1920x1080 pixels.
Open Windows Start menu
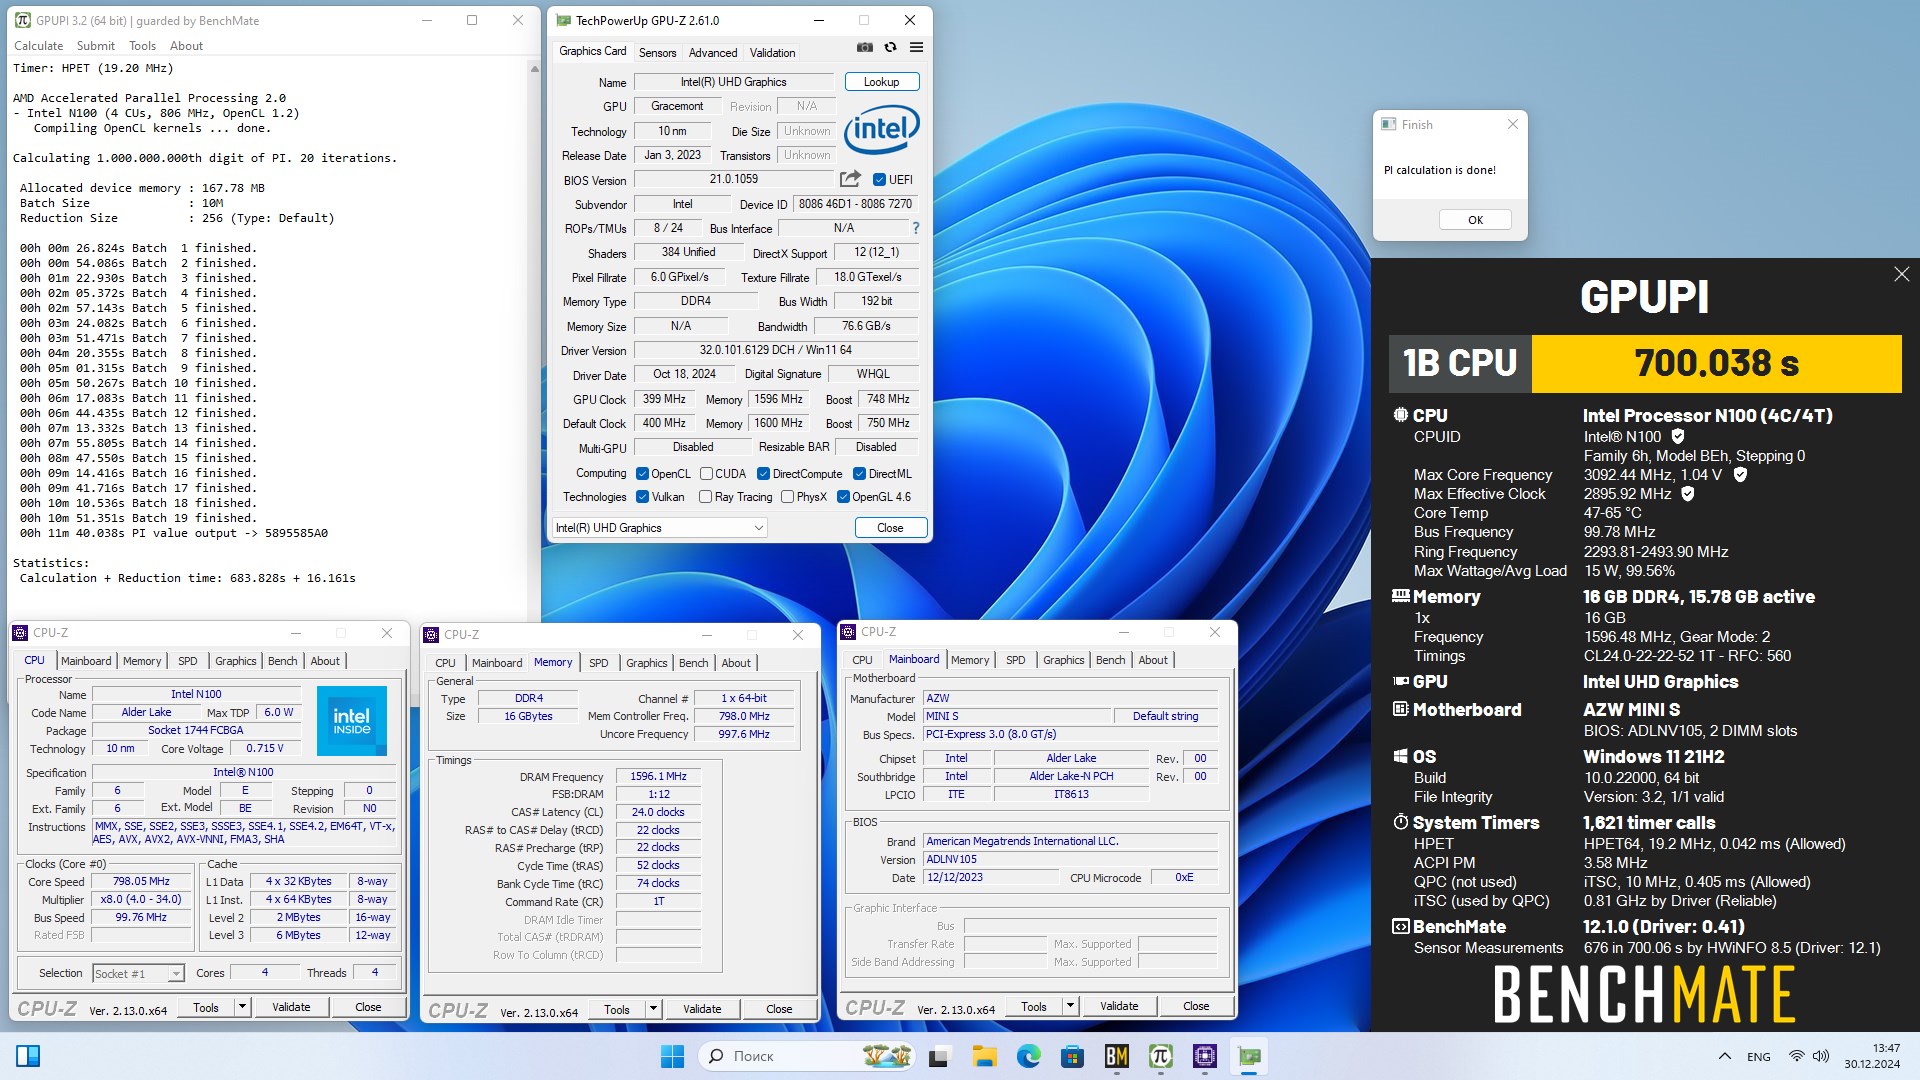tap(672, 1056)
